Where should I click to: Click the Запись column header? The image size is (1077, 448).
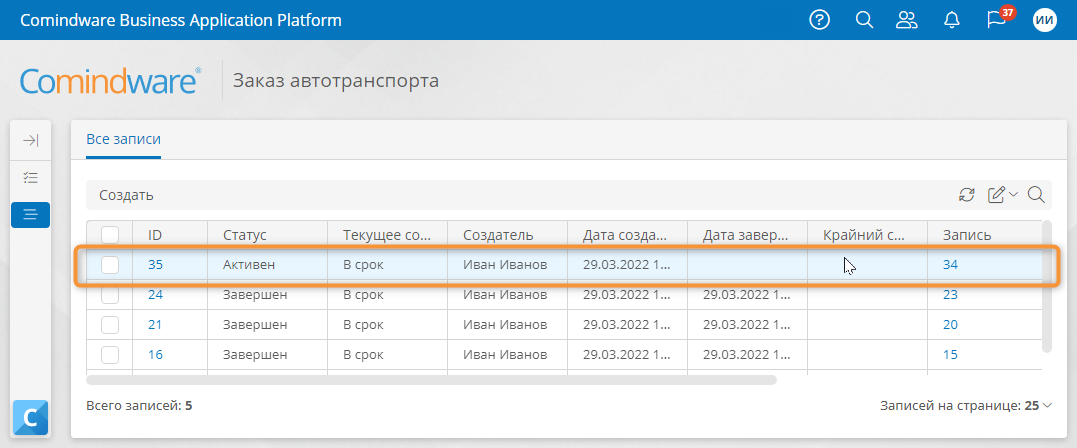tap(984, 235)
